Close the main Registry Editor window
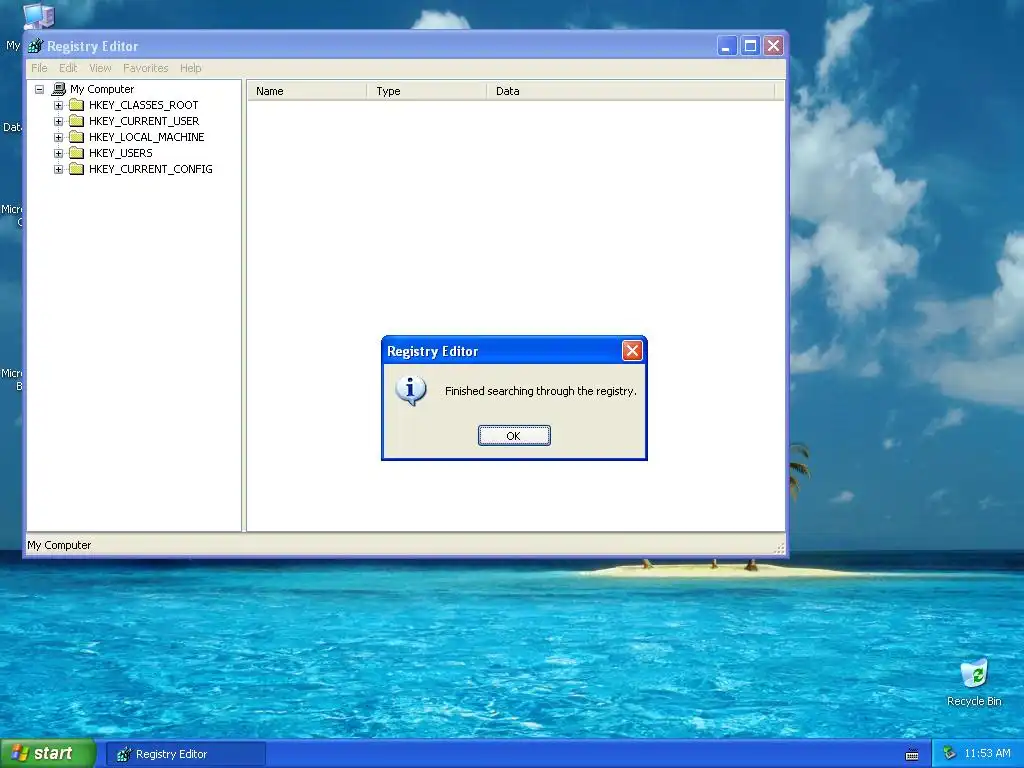Screen dimensions: 1024x768 [x=773, y=46]
